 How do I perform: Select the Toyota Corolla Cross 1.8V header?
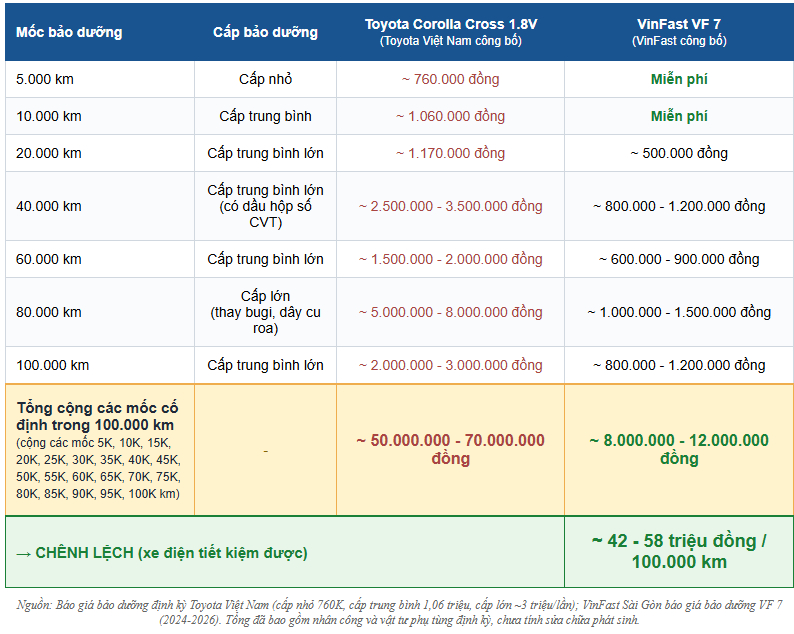point(451,32)
